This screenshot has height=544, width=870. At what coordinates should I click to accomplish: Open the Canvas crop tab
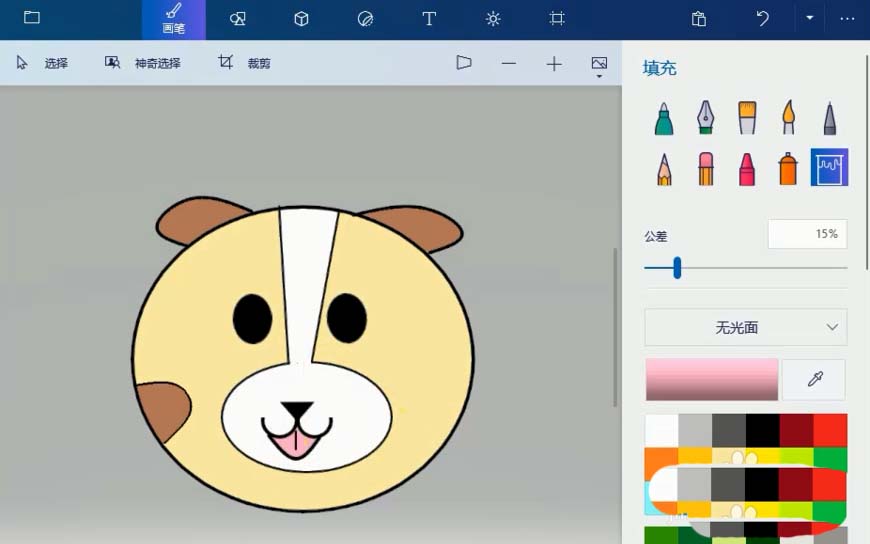click(x=557, y=19)
